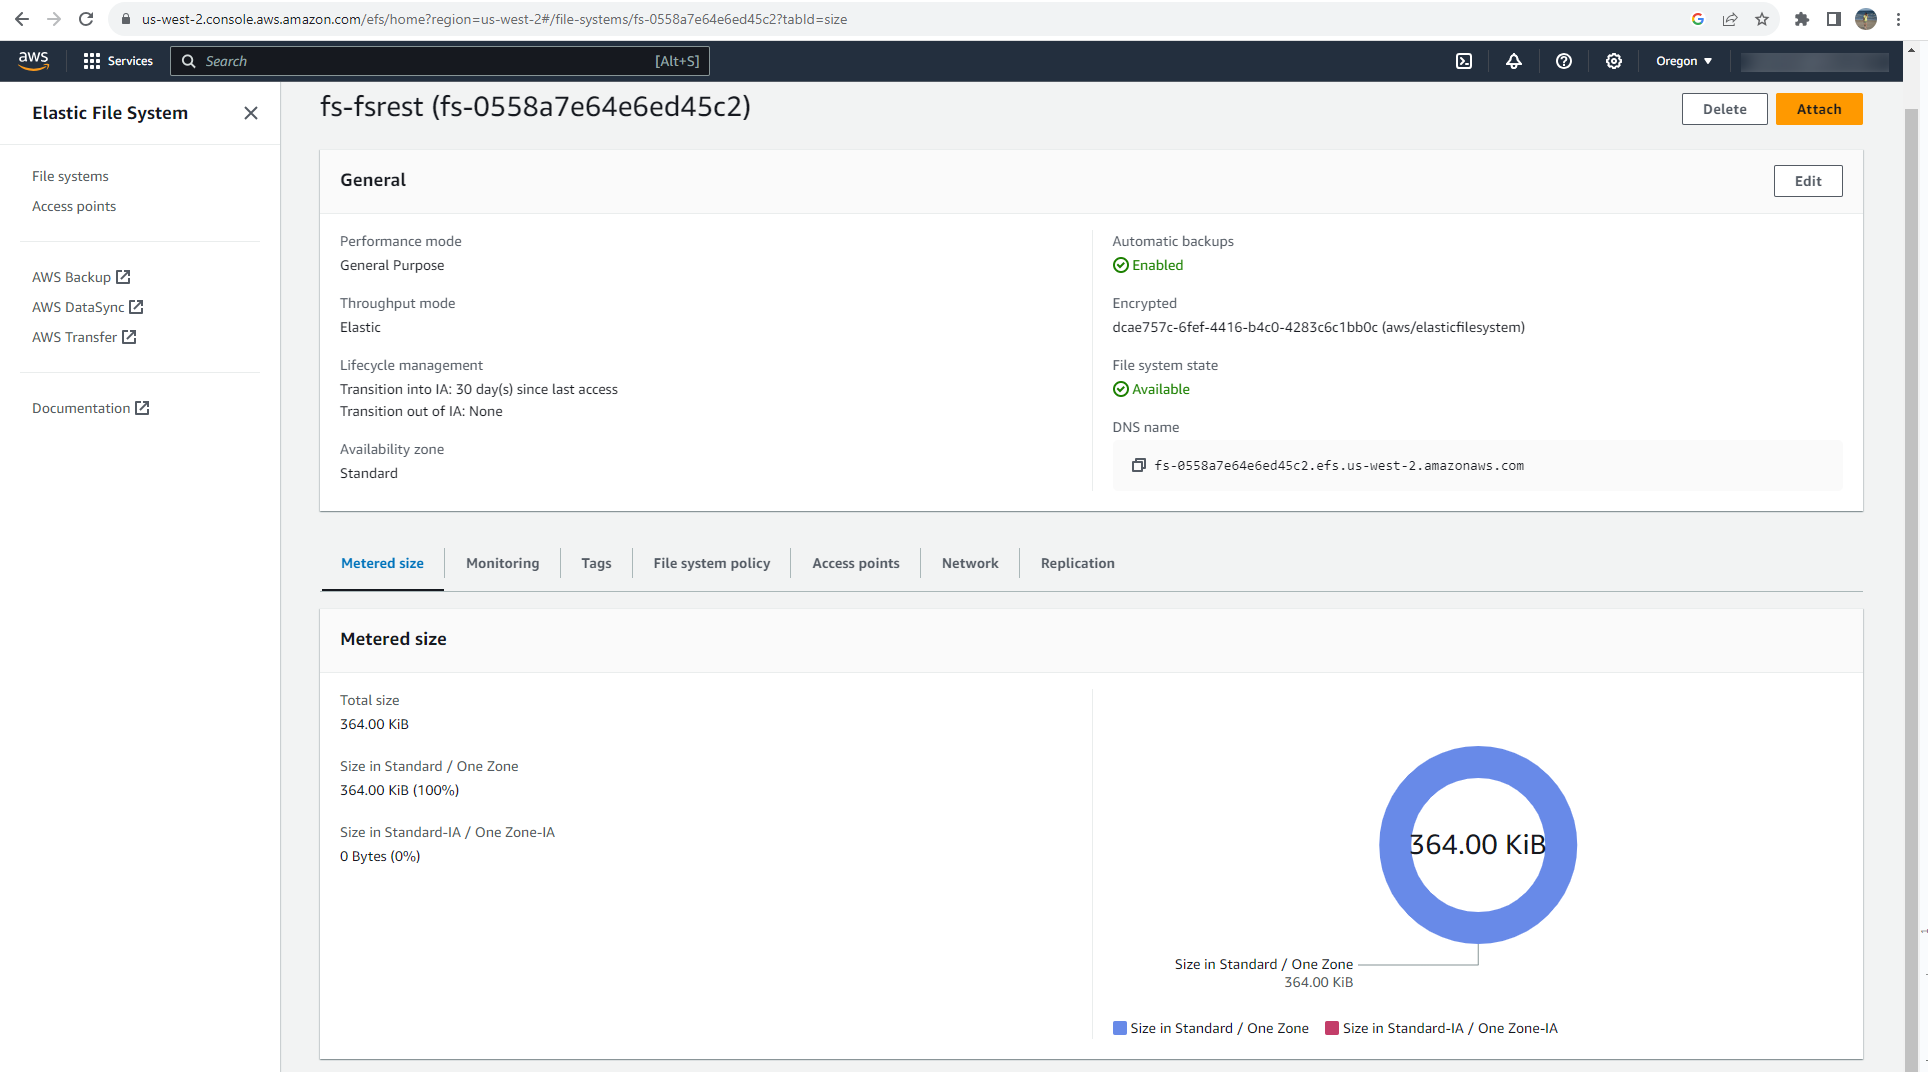Click the help question mark icon
Image resolution: width=1928 pixels, height=1072 pixels.
(x=1564, y=61)
